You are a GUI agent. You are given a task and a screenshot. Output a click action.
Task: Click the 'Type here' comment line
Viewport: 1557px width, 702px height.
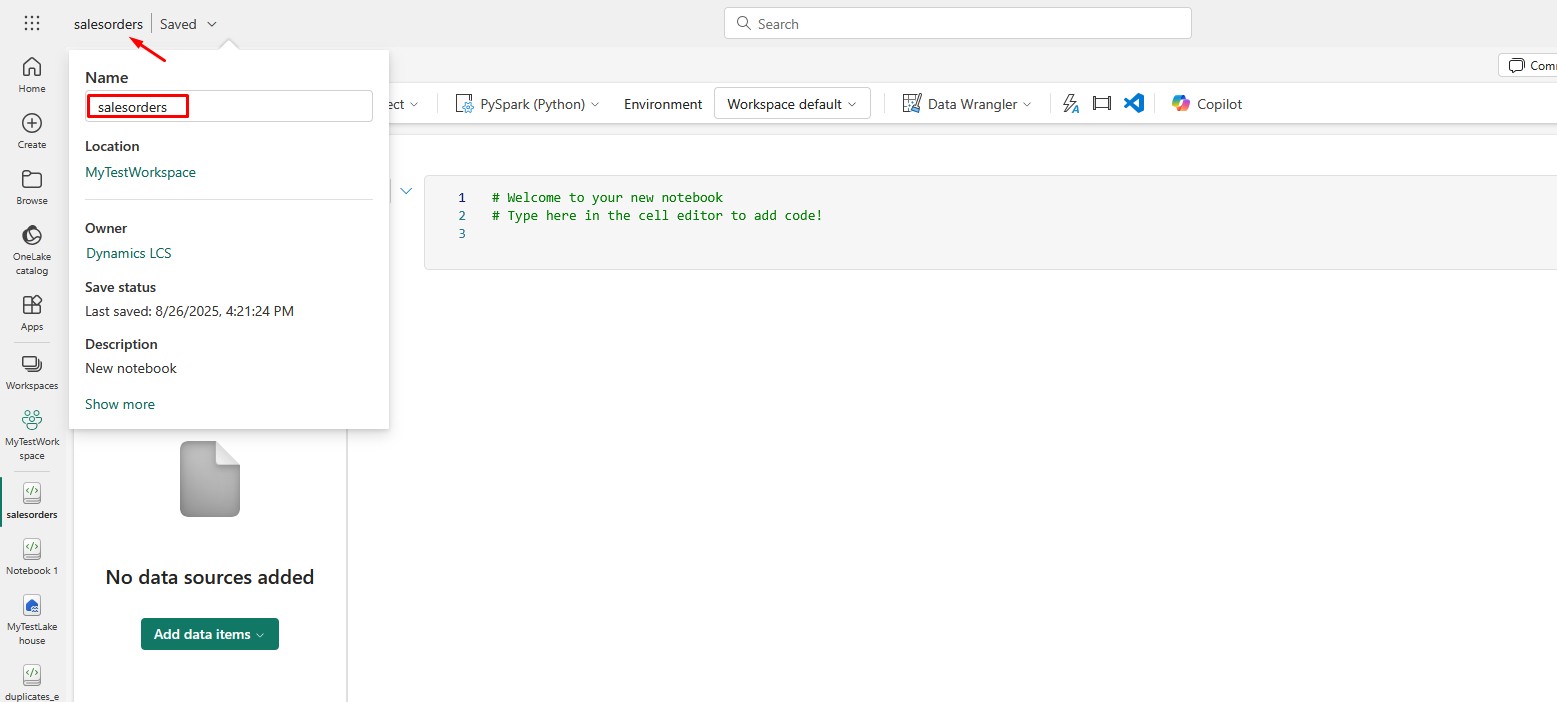(x=657, y=215)
